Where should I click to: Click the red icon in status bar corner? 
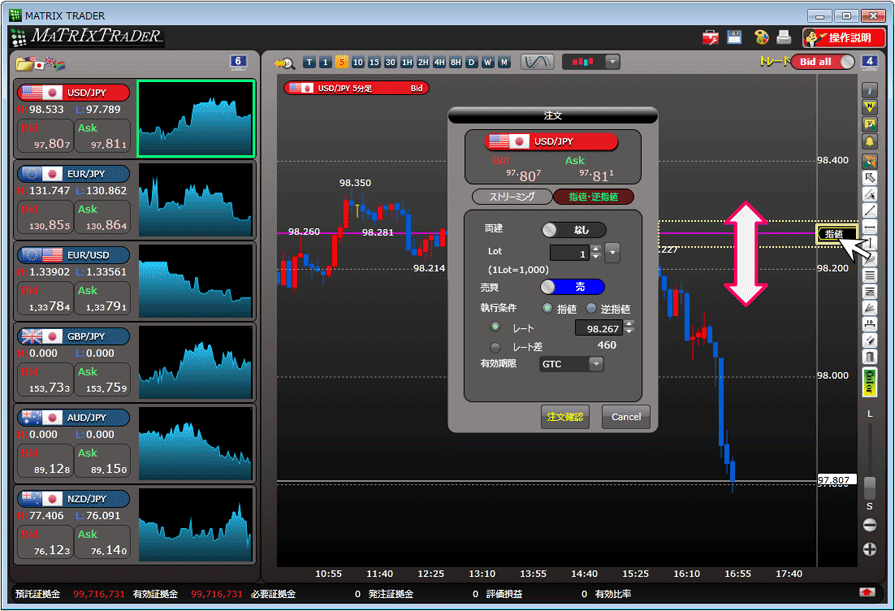pyautogui.click(x=867, y=592)
